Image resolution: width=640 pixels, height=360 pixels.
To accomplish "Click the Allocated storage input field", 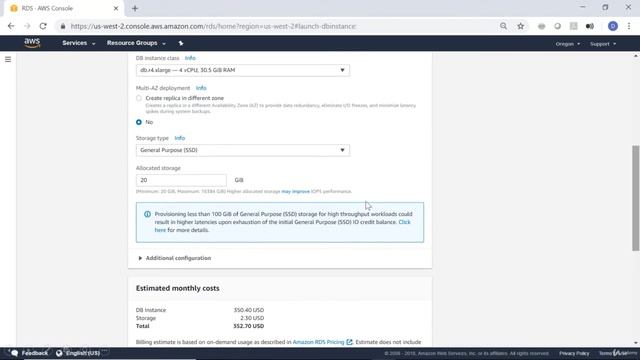I will (181, 180).
